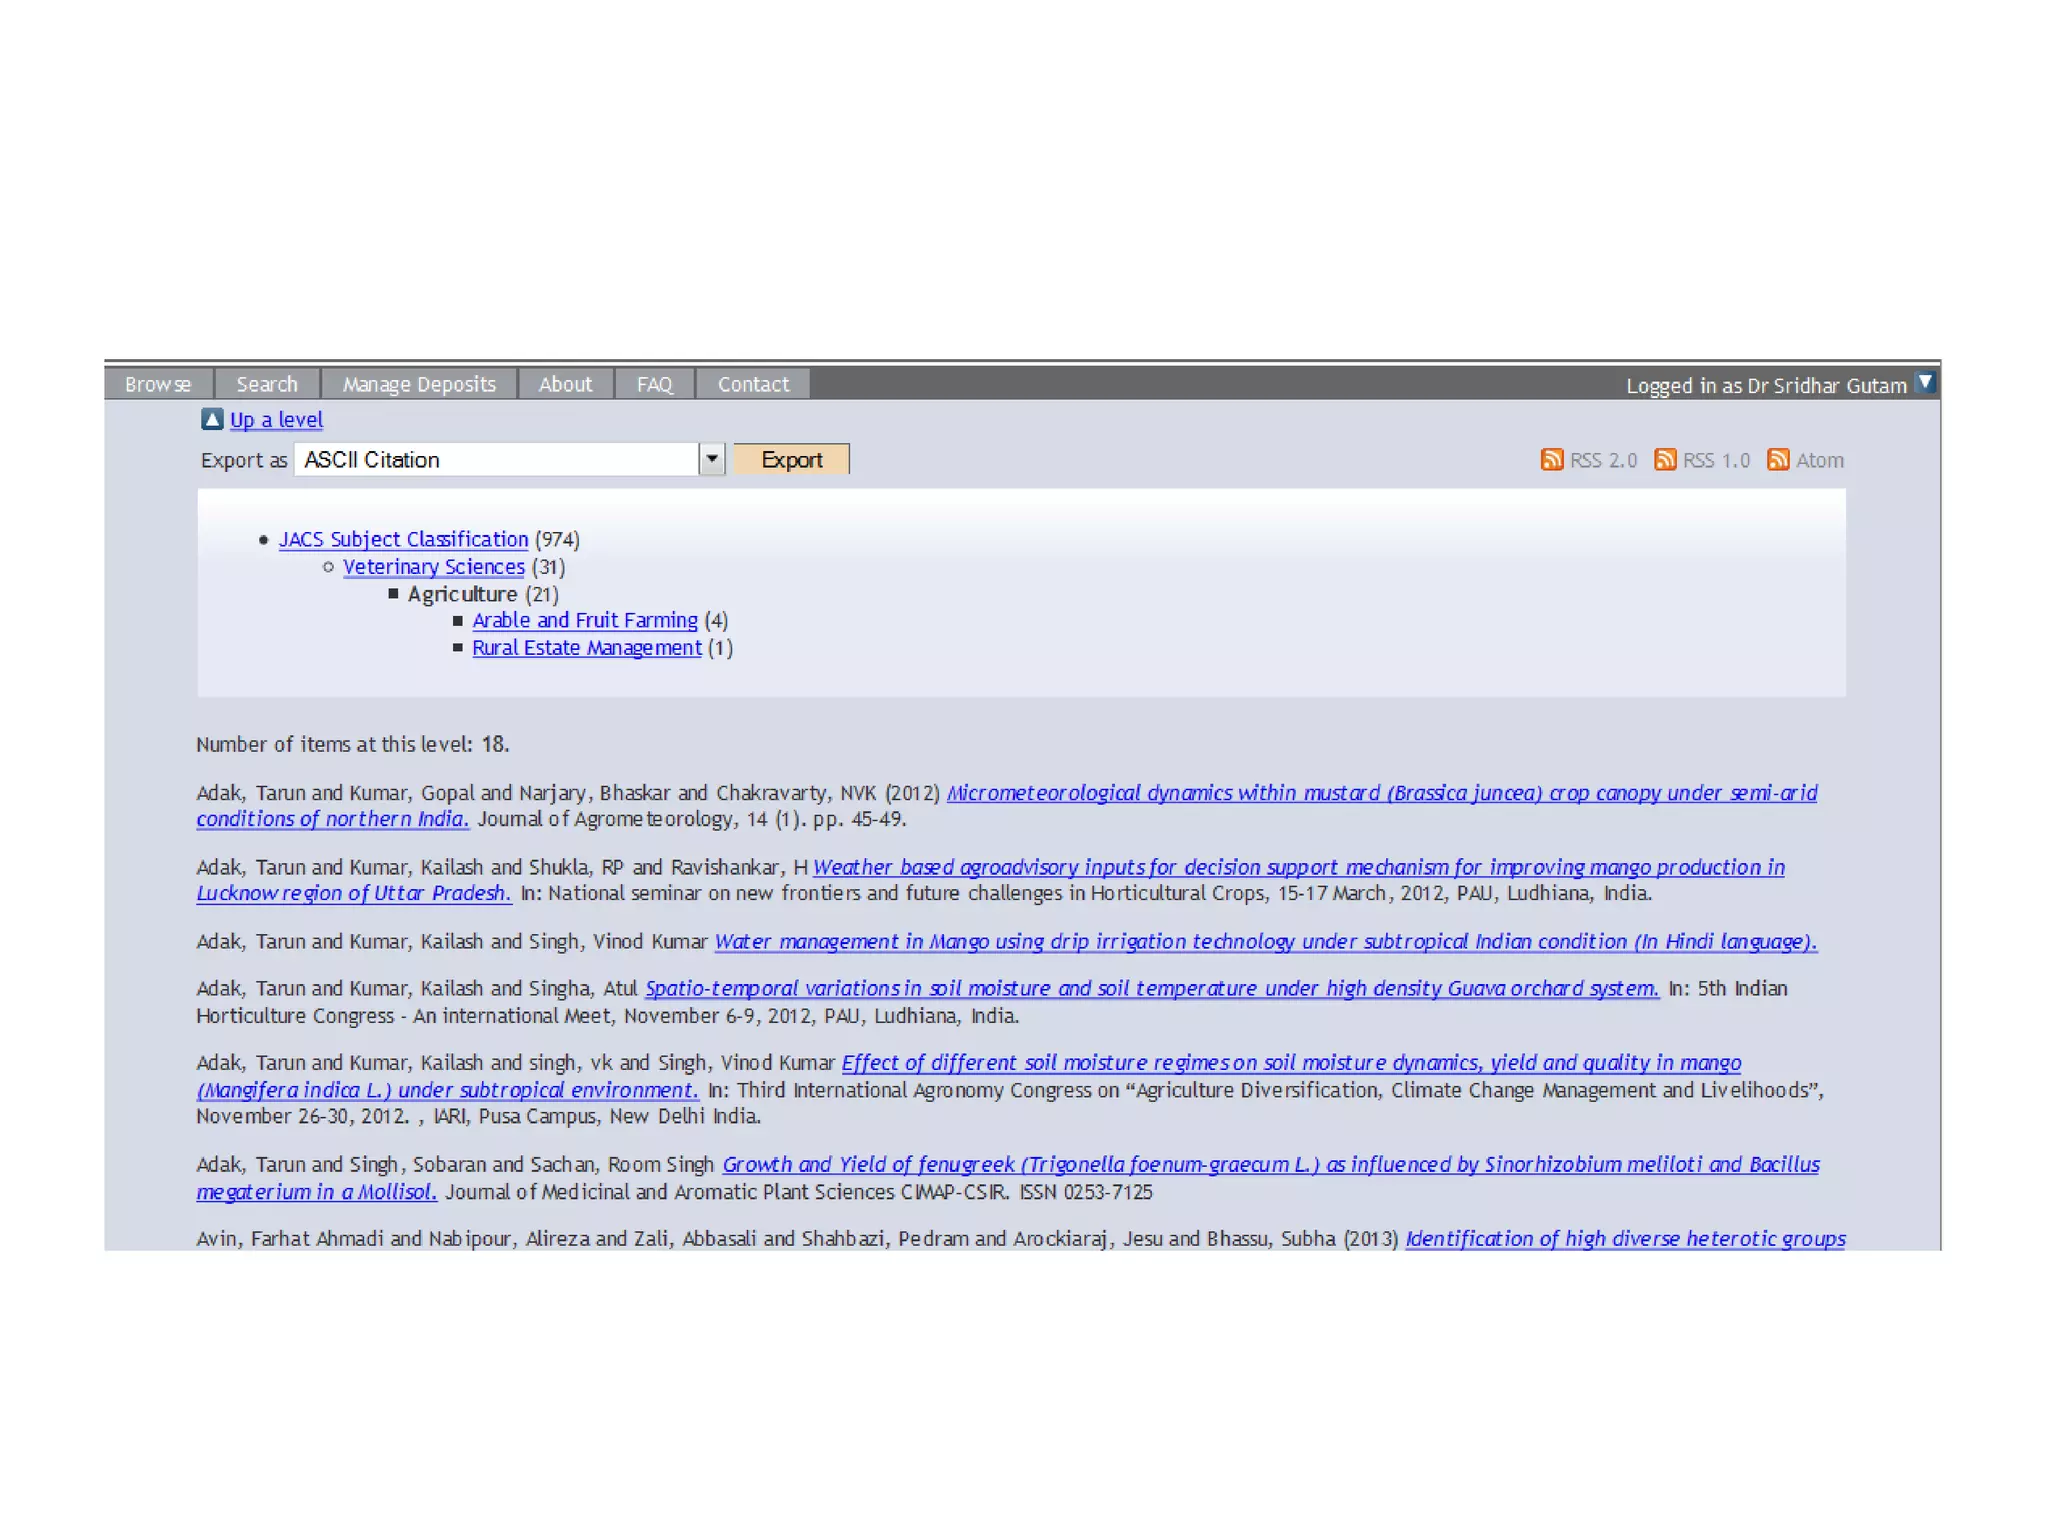
Task: Click the RSS 1.0 feed icon
Action: coord(1664,460)
